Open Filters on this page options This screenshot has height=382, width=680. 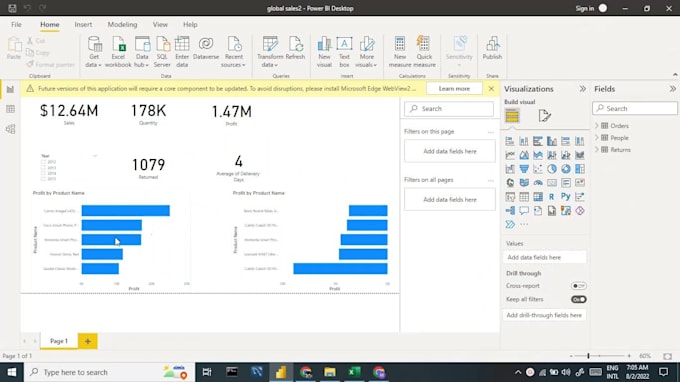tap(490, 132)
